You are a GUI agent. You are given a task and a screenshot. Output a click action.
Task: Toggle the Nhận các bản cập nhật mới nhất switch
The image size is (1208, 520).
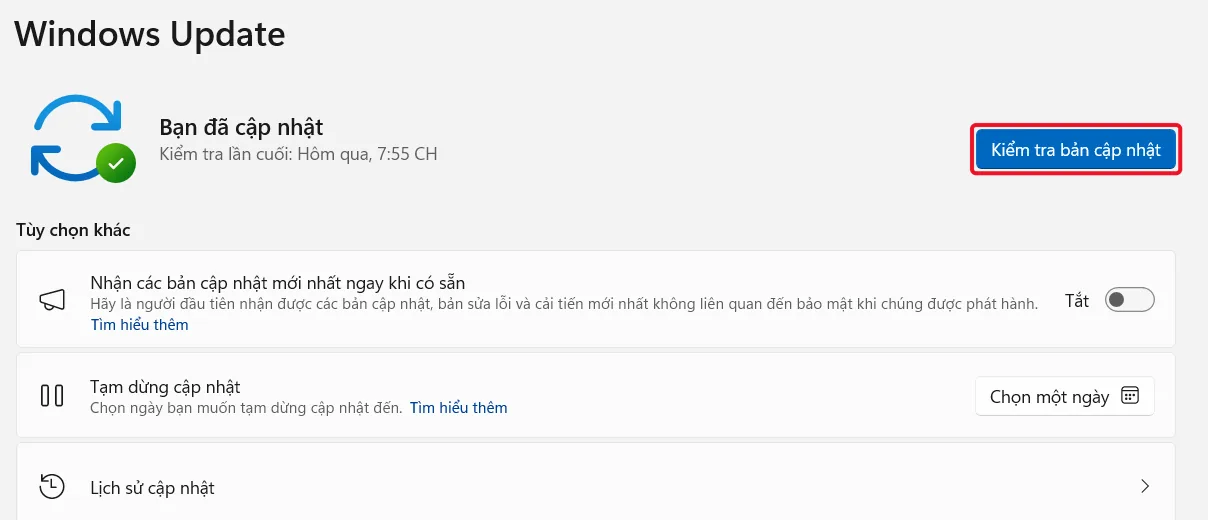point(1130,300)
